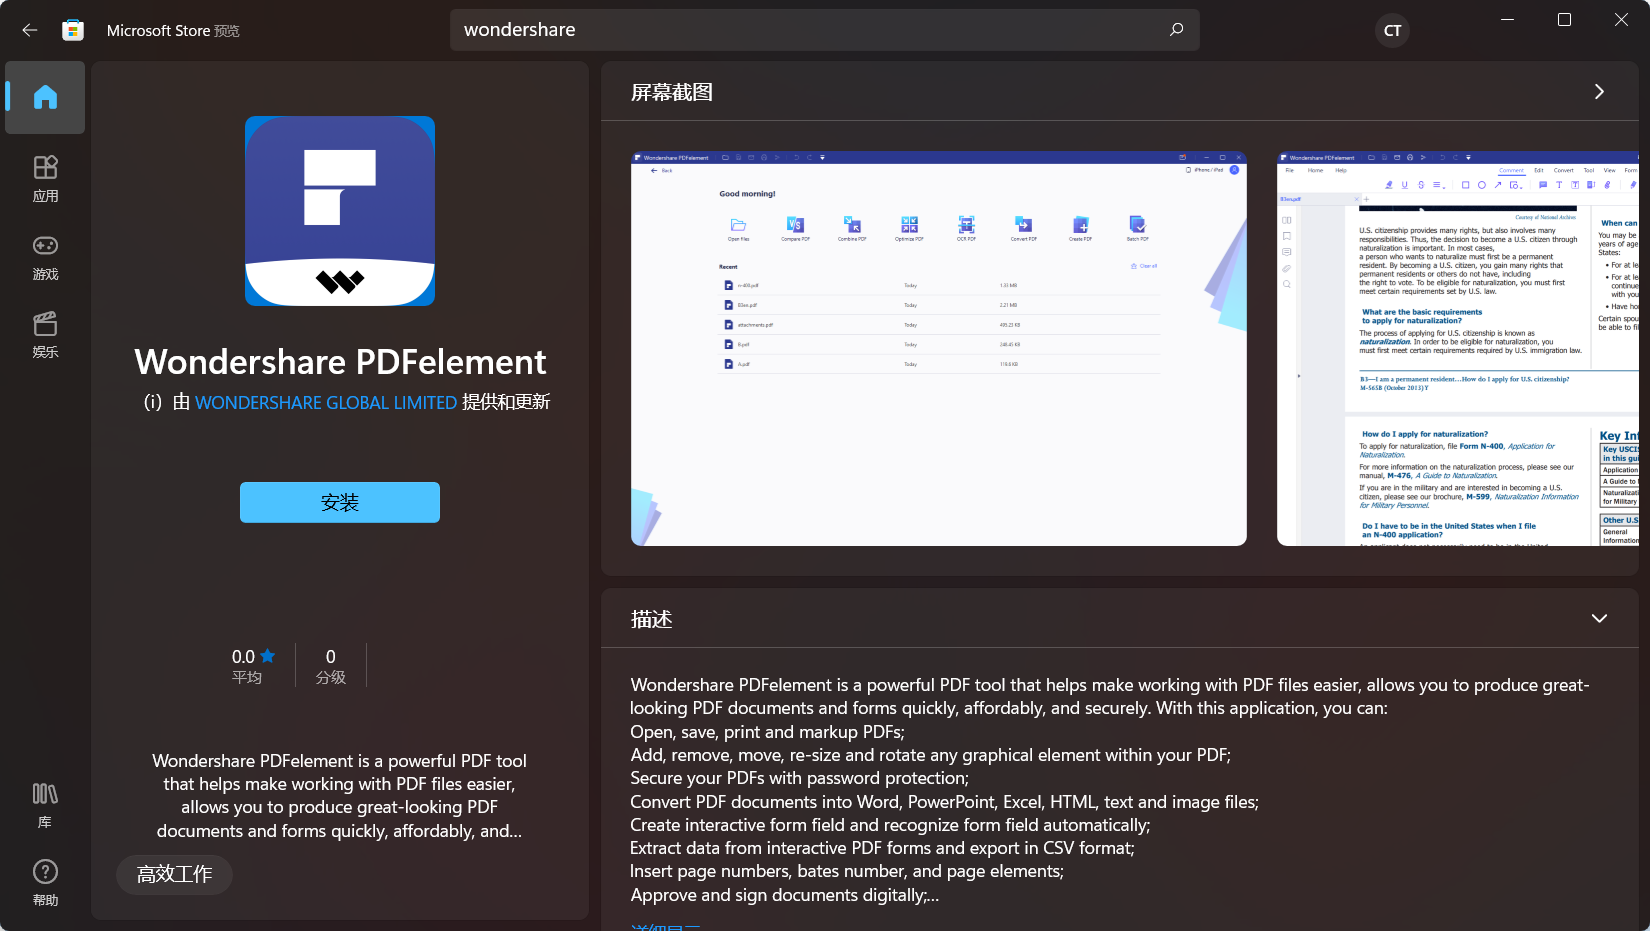The width and height of the screenshot is (1650, 931).
Task: Open the 游戏 (Games) sidebar section
Action: point(45,257)
